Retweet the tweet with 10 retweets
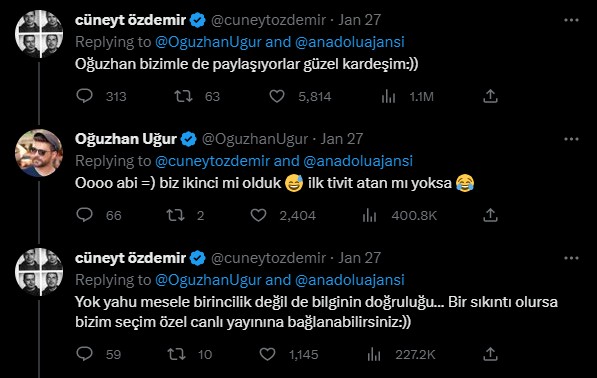Image resolution: width=597 pixels, height=378 pixels. point(177,354)
